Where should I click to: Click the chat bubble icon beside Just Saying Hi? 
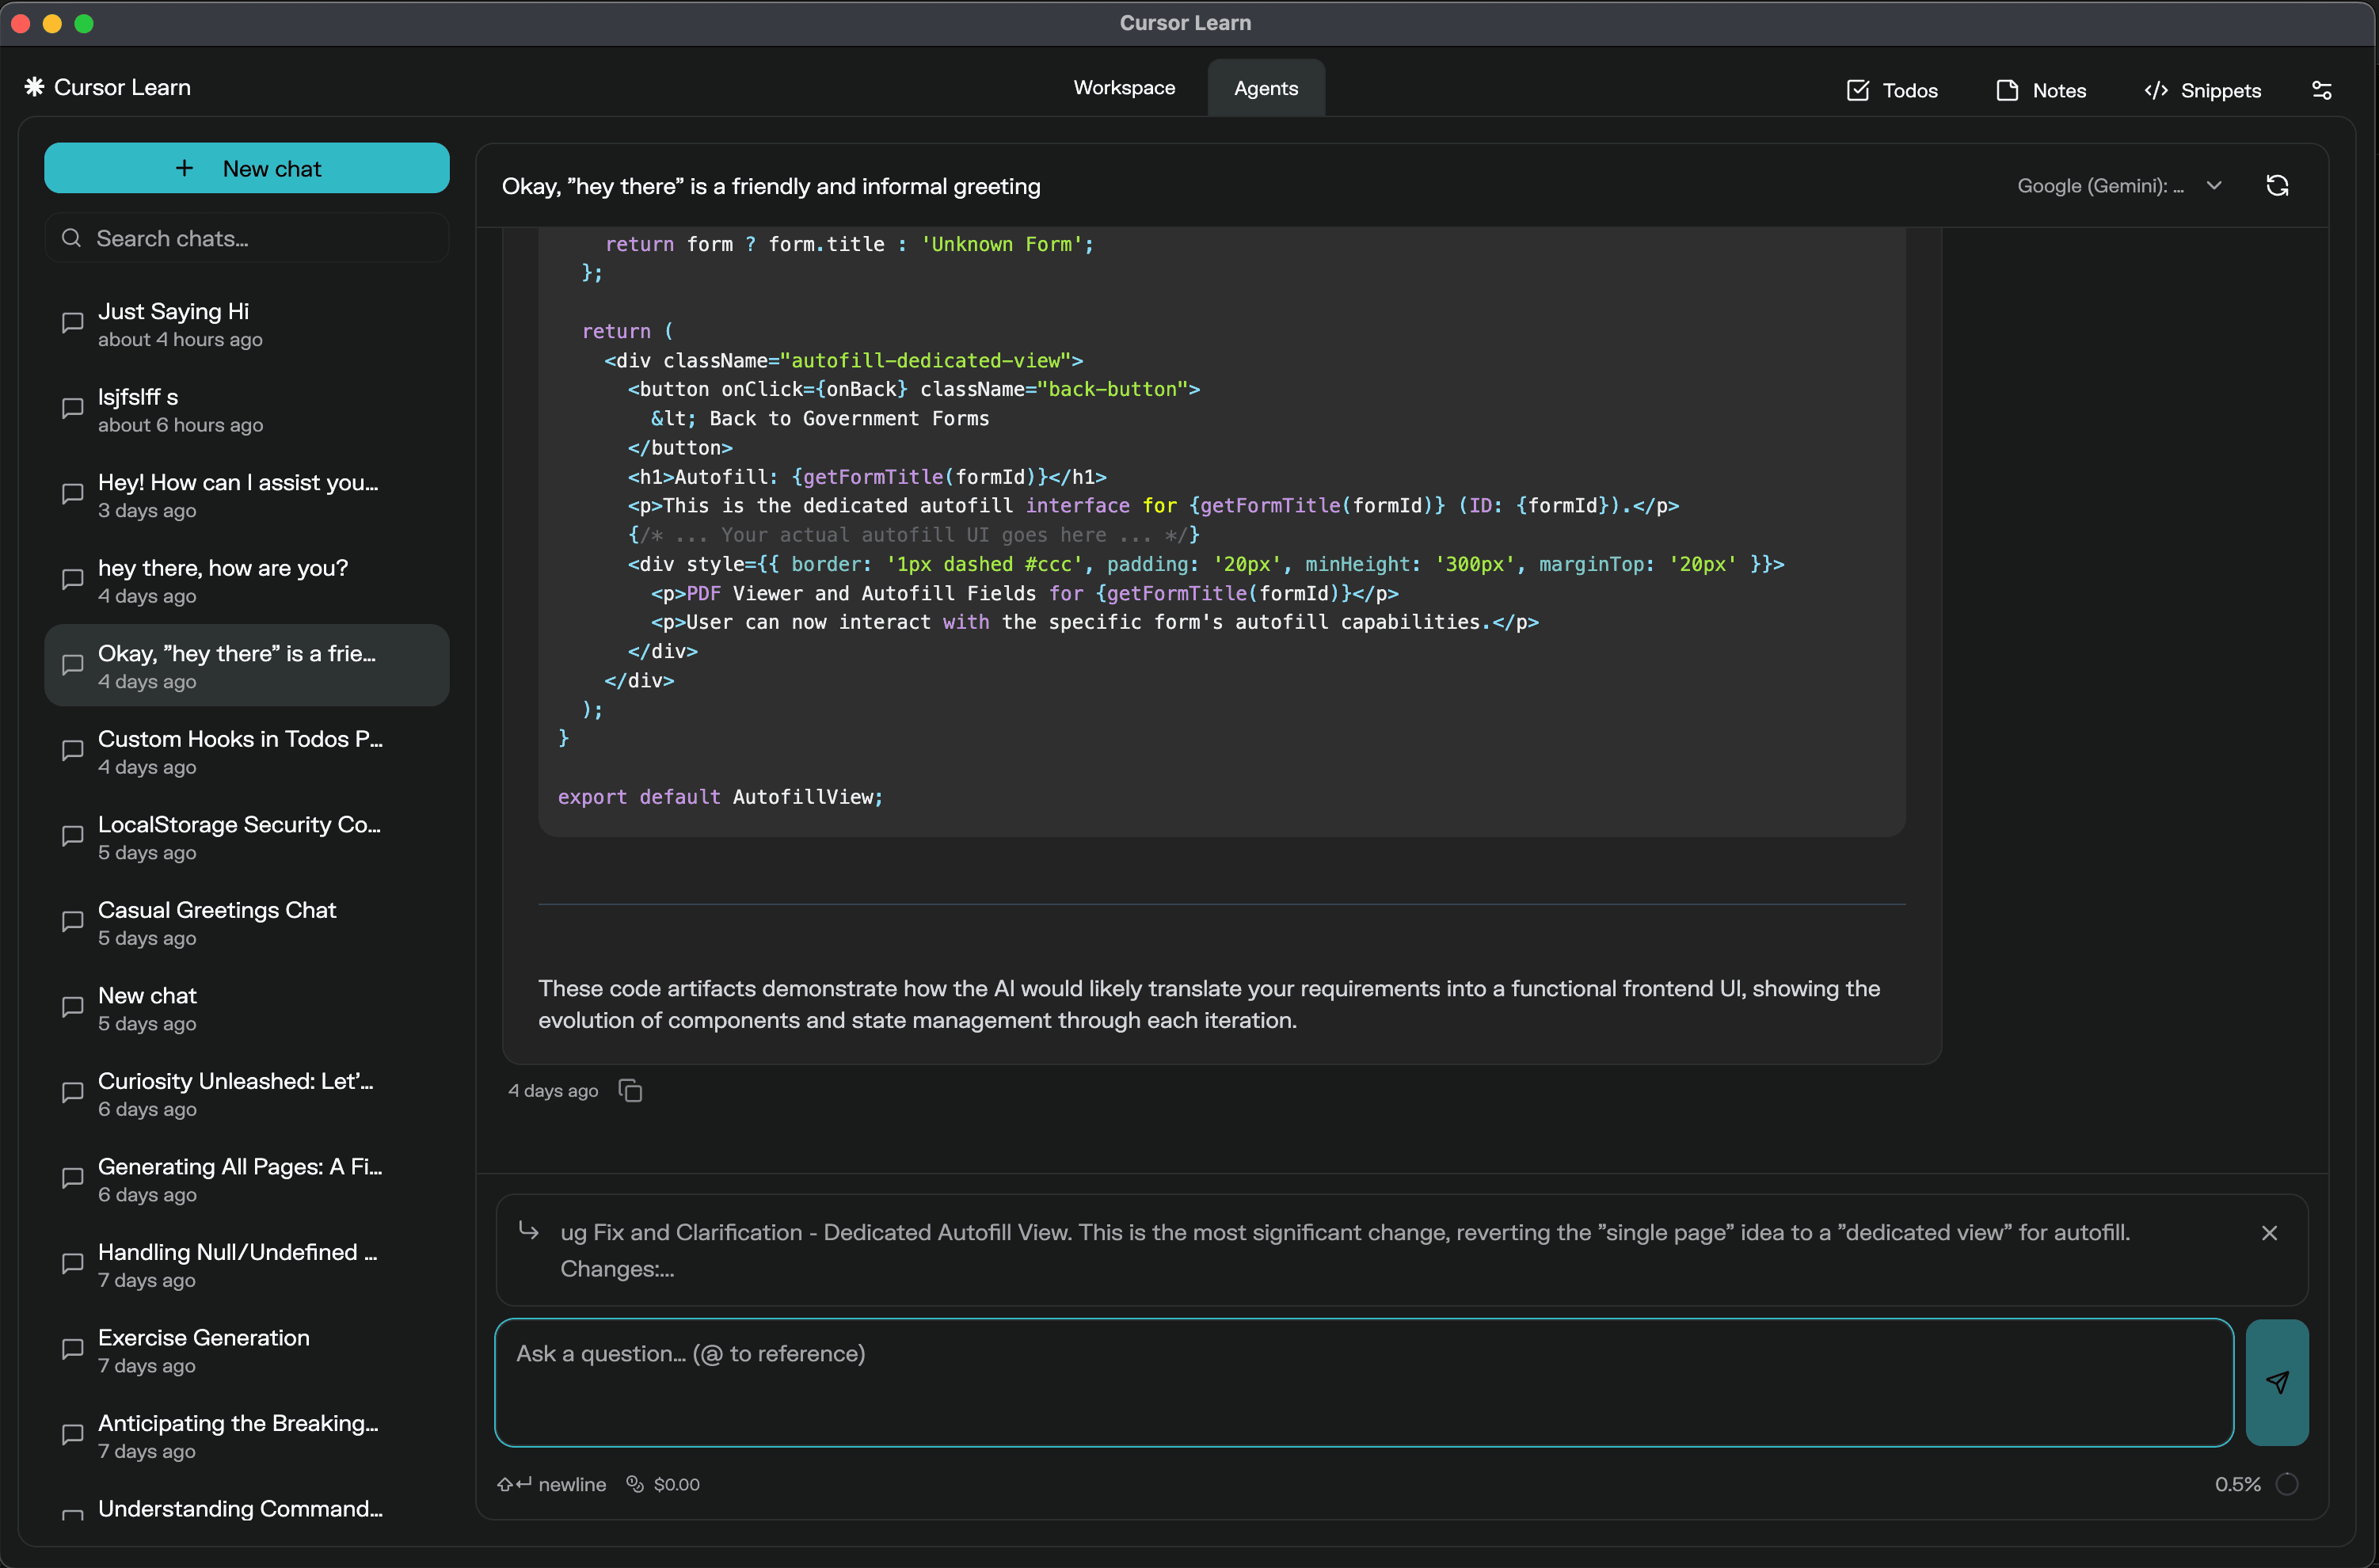(72, 323)
